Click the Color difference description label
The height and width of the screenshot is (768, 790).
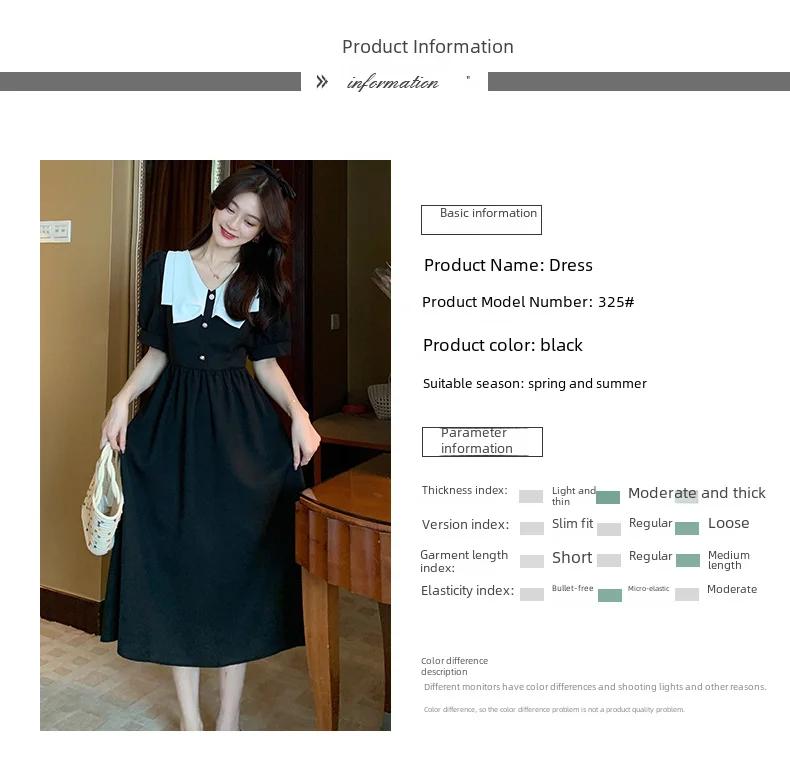click(x=454, y=666)
